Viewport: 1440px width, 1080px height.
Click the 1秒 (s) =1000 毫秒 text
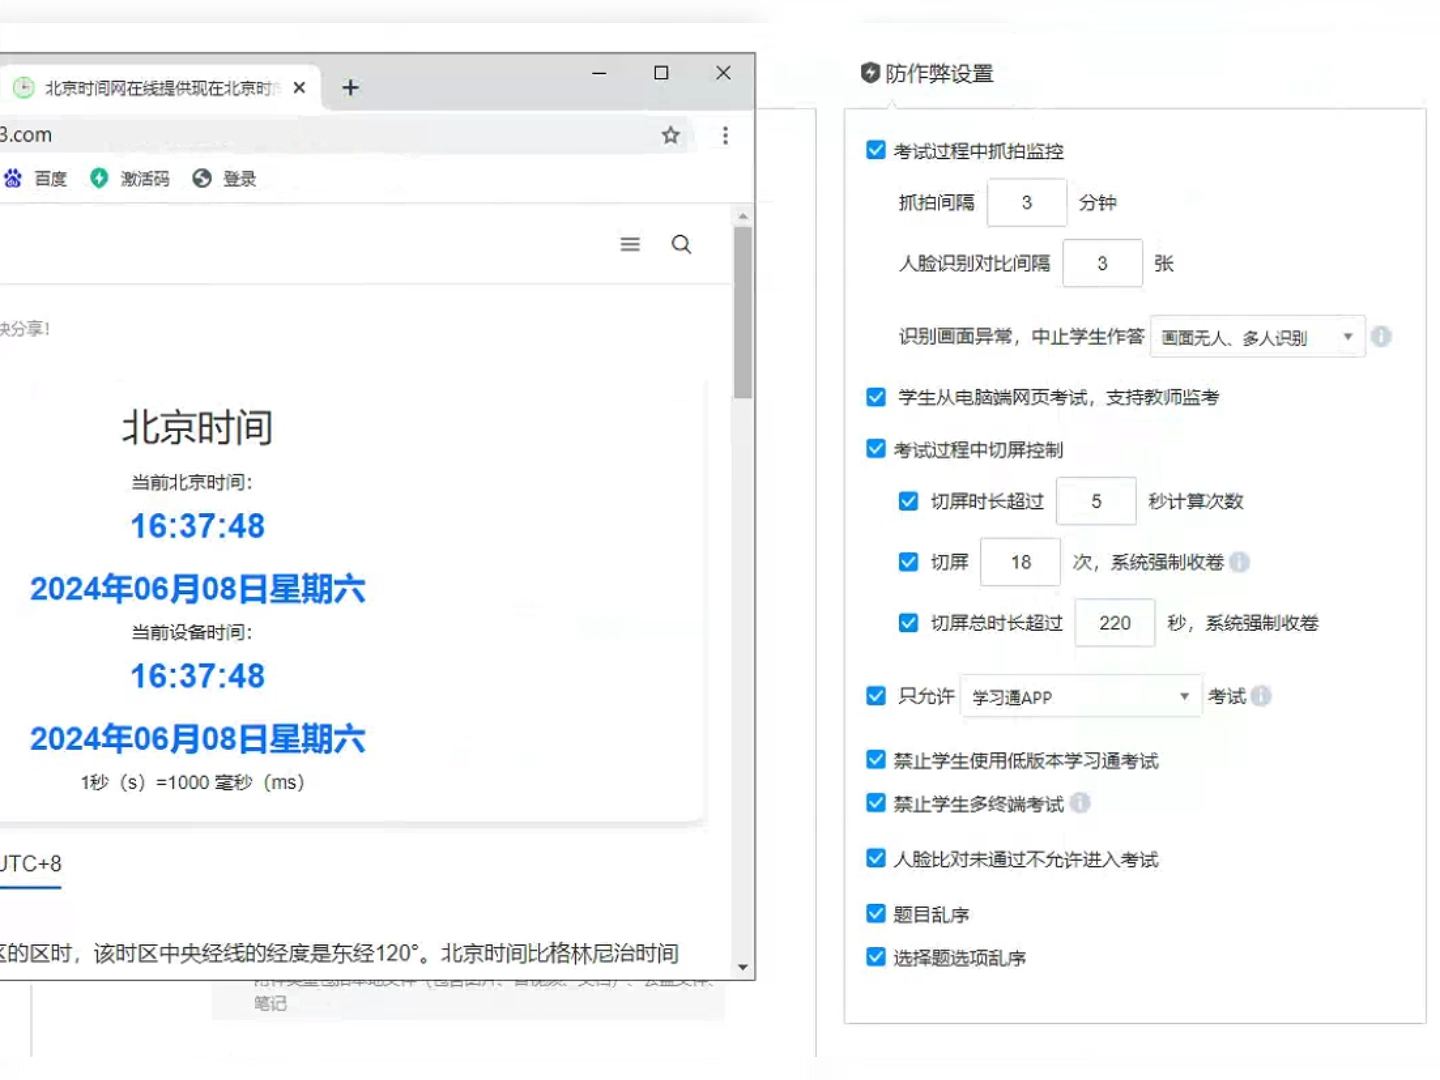click(193, 782)
